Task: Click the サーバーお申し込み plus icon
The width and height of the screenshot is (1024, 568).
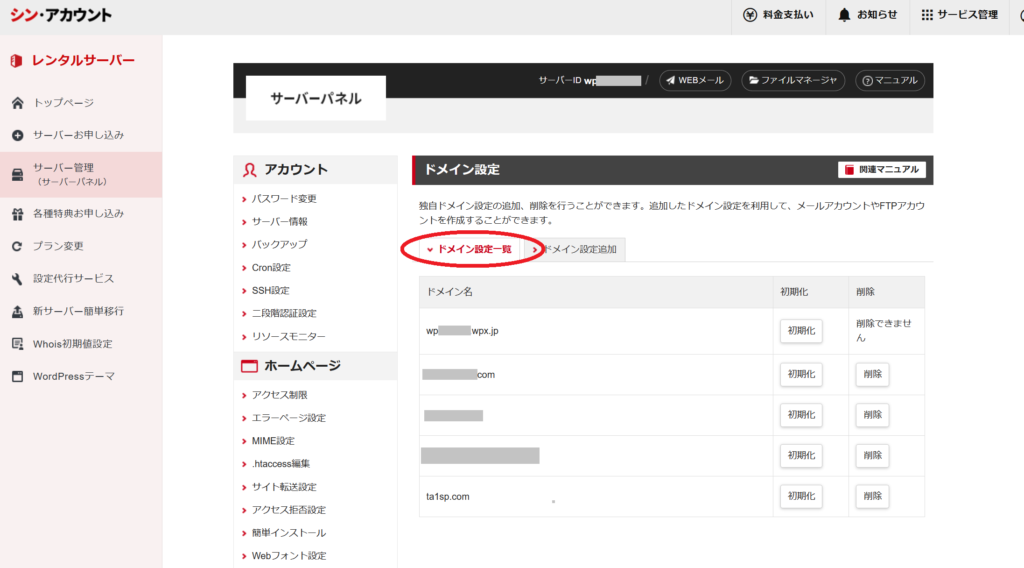Action: [17, 135]
